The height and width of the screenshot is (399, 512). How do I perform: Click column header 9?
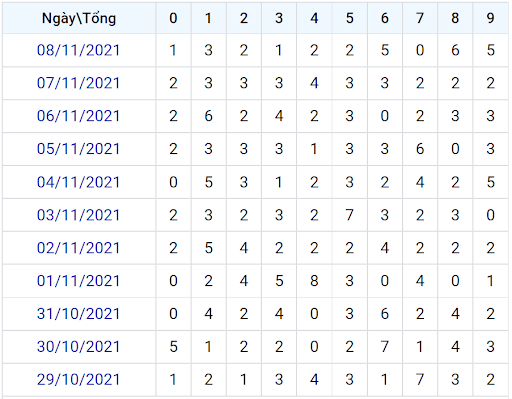coord(491,18)
